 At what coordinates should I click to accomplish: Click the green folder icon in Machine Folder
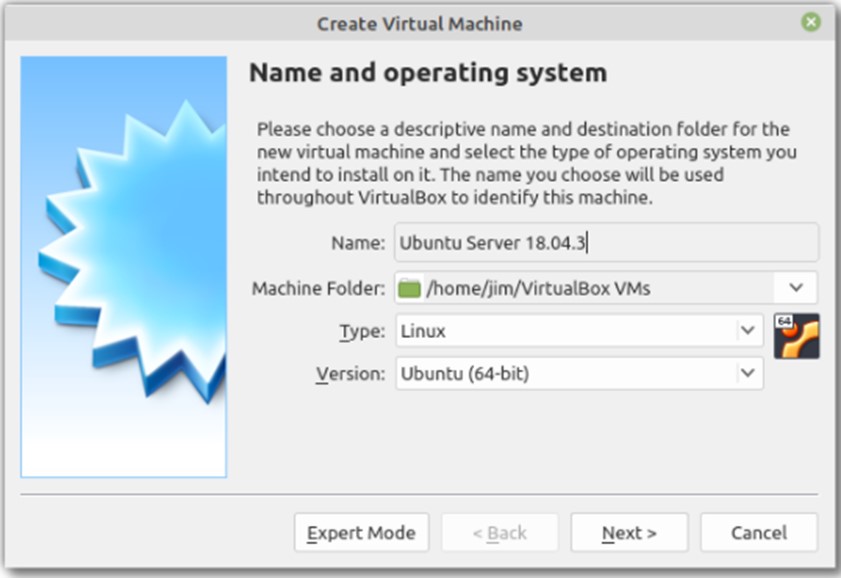[409, 288]
